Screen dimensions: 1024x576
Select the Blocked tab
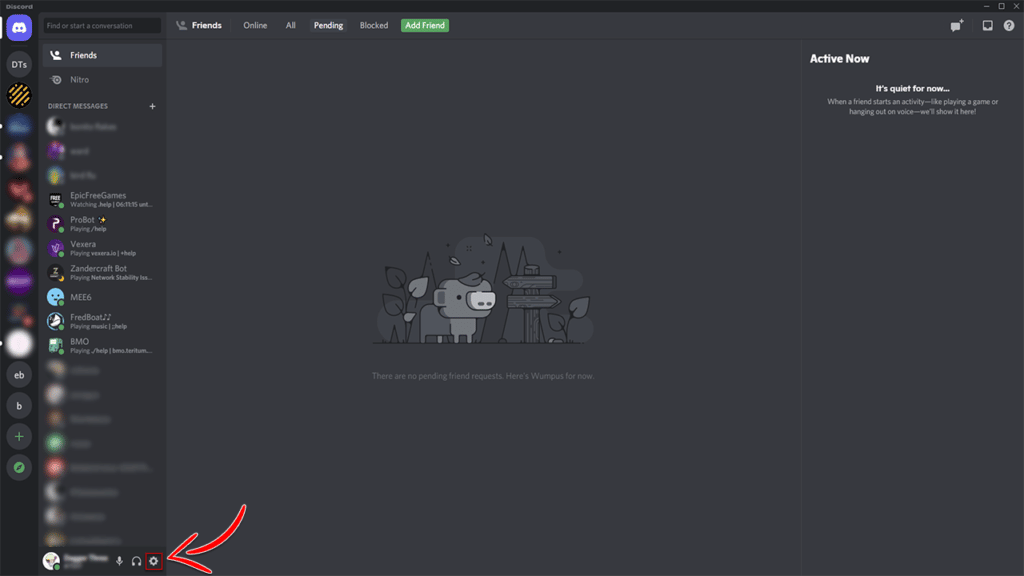coord(374,25)
